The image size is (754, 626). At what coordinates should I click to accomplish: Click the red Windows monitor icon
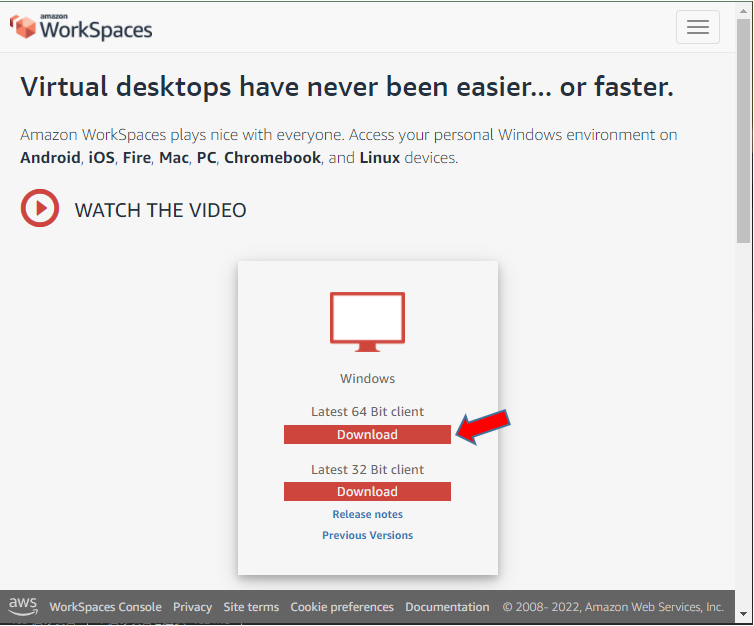pyautogui.click(x=367, y=322)
